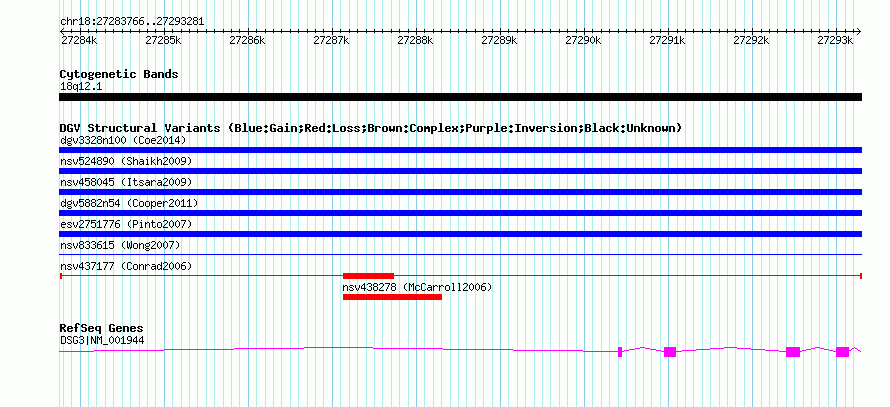
Task: Open the RefSeq Genes track heading
Action: click(102, 329)
